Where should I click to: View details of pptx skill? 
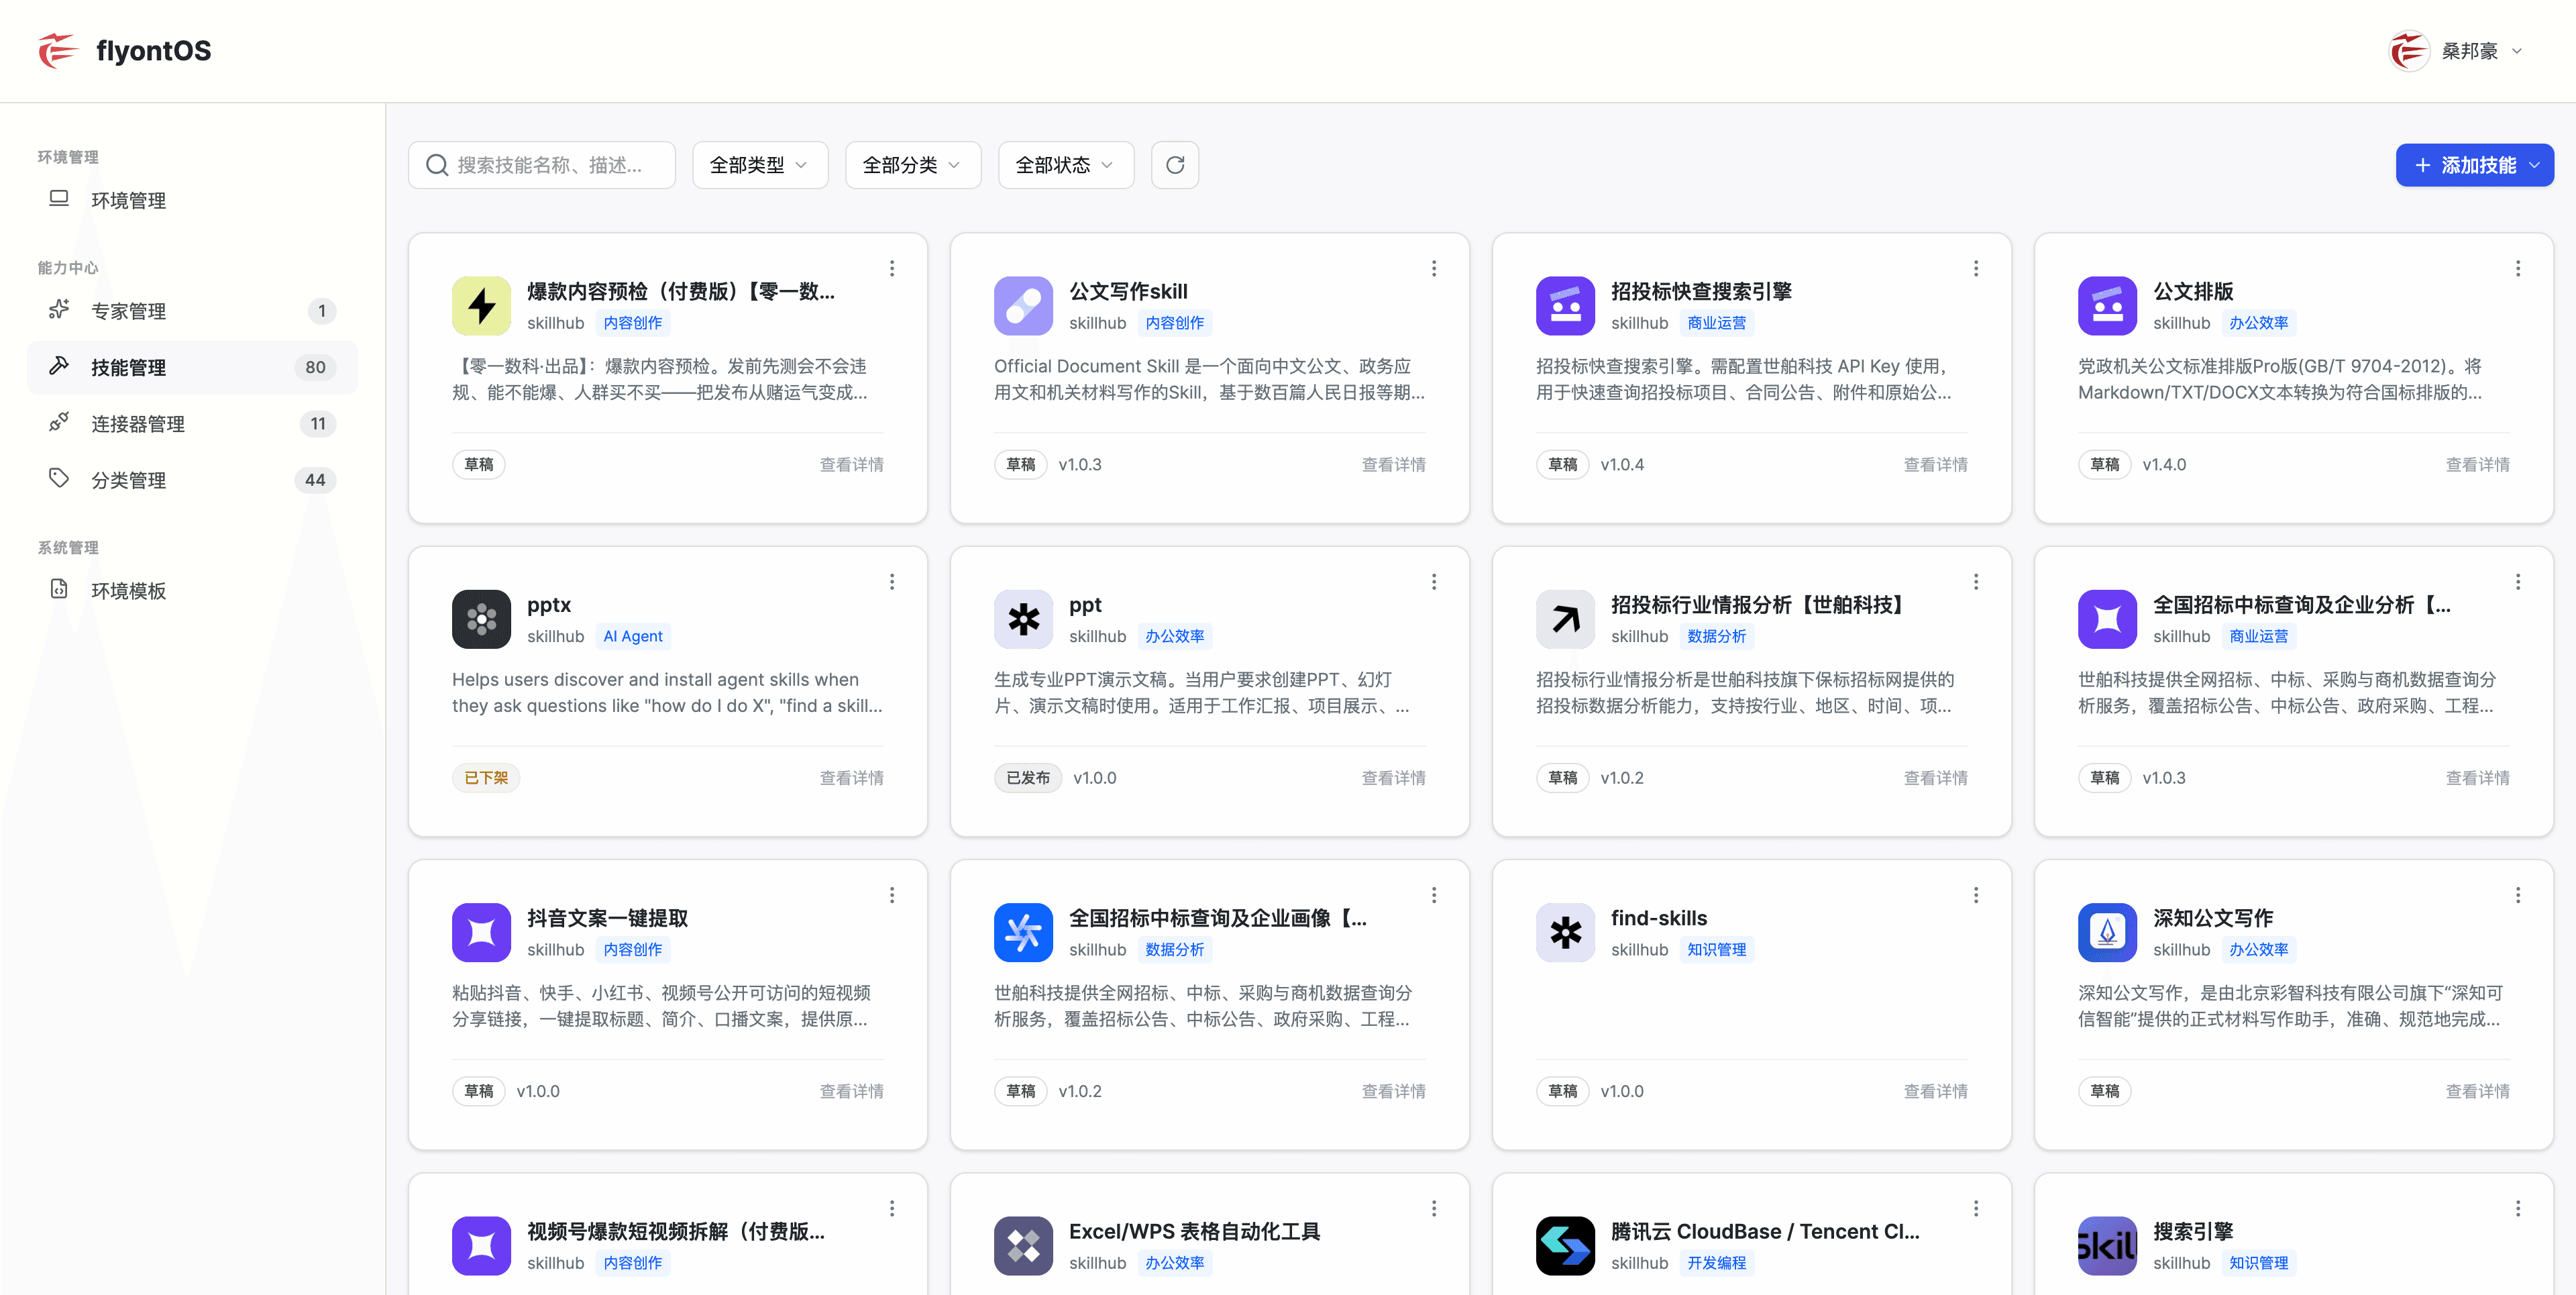pos(851,777)
